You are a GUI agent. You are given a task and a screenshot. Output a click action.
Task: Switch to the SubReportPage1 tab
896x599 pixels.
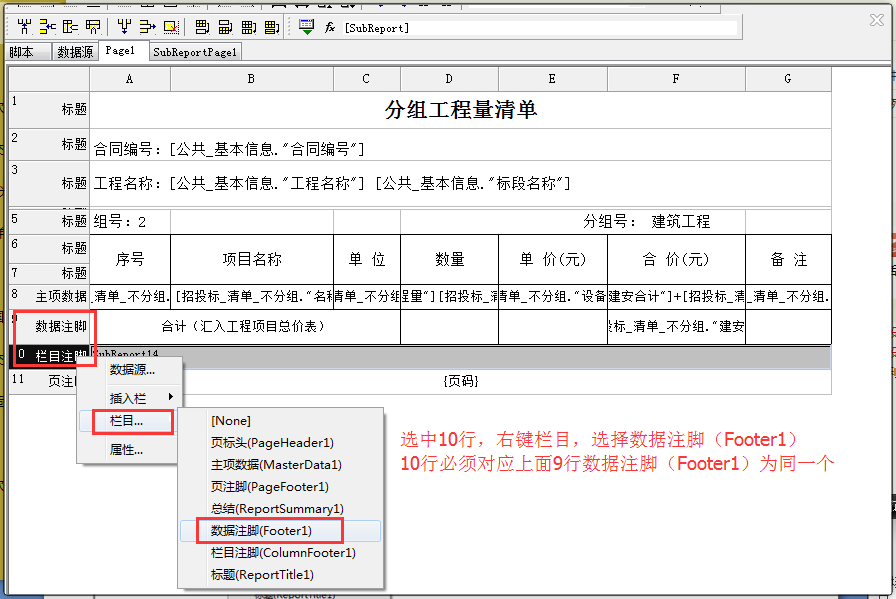tap(195, 52)
